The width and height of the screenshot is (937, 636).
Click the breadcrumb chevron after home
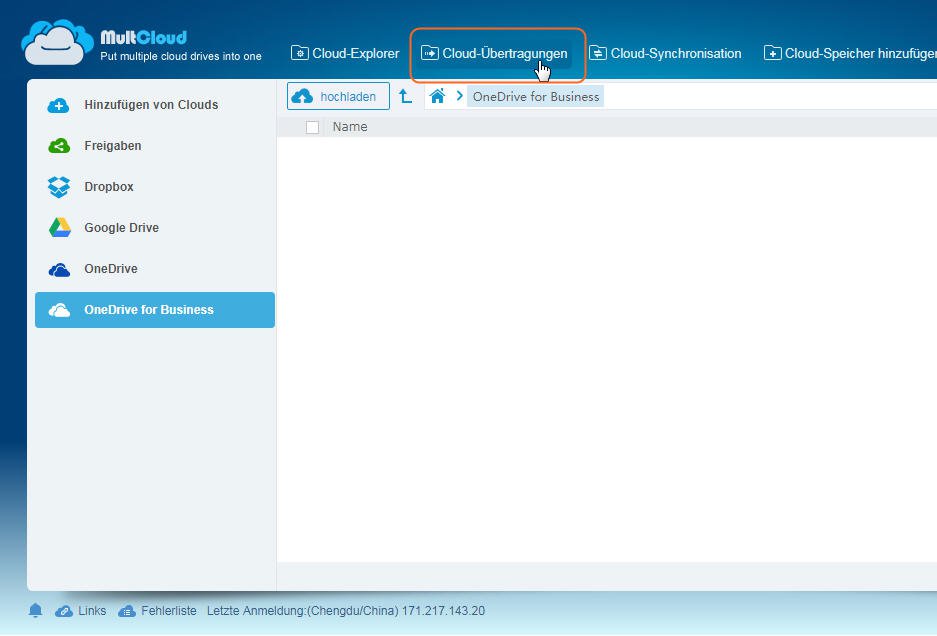click(x=460, y=96)
